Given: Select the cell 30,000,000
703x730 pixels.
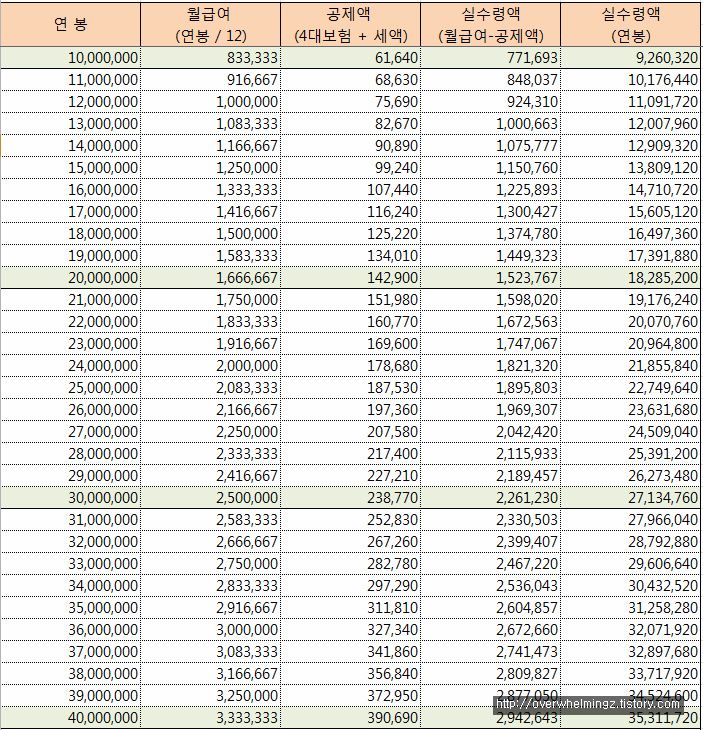Looking at the screenshot, I should (70, 497).
